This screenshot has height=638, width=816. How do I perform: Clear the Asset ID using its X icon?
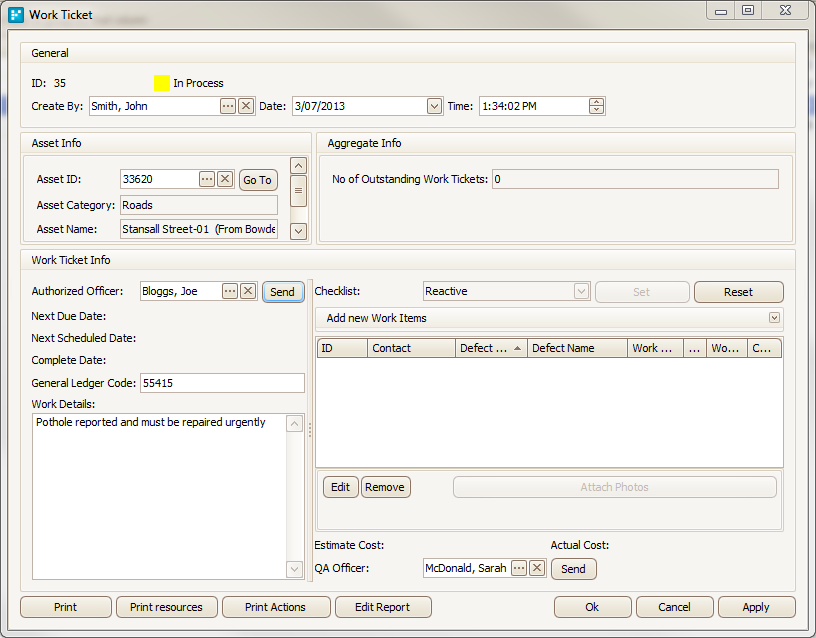[225, 180]
